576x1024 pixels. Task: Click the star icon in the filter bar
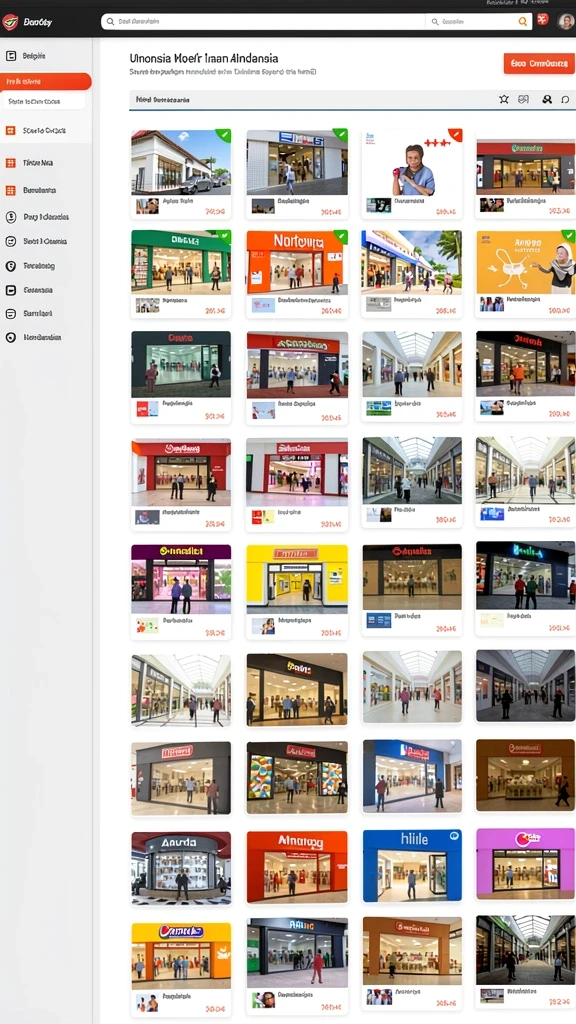504,99
